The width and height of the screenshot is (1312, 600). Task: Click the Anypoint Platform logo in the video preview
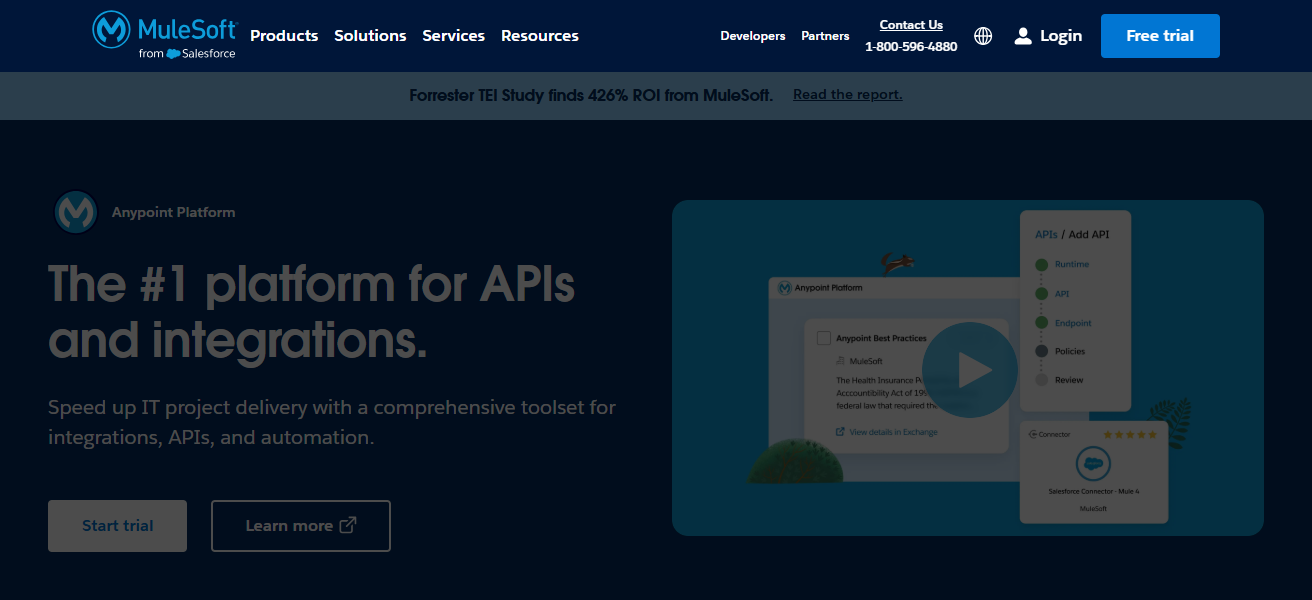[785, 288]
